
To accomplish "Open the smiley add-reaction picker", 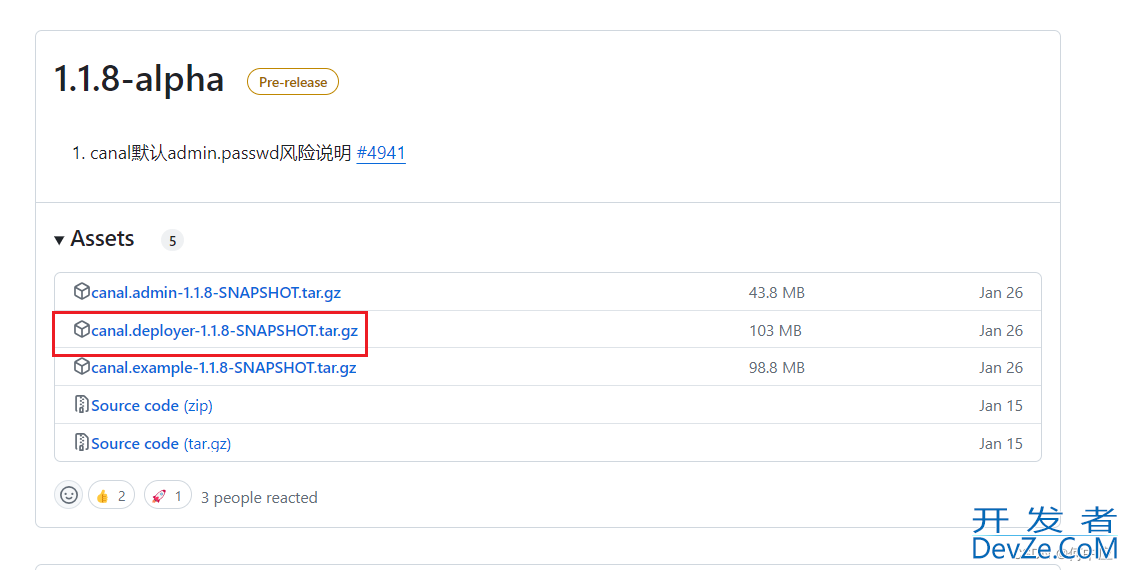I will click(69, 495).
